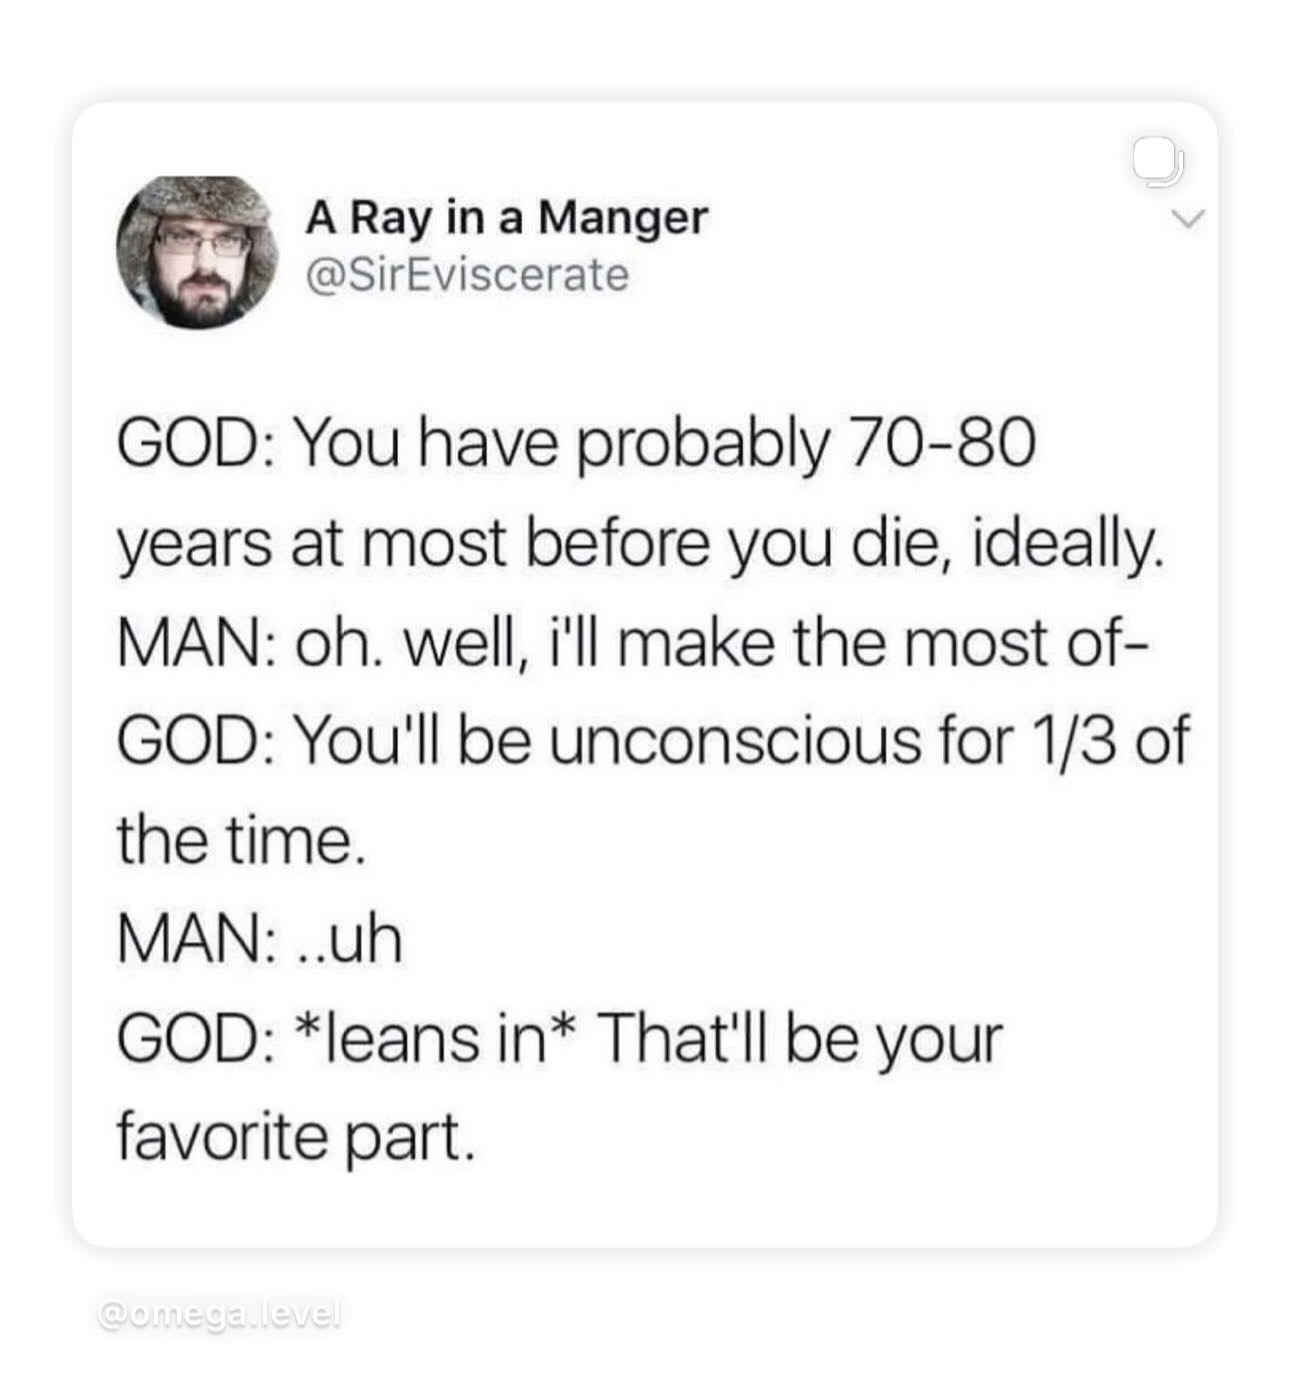
Task: Click the words "That'll be your"
Action: click(x=800, y=1038)
